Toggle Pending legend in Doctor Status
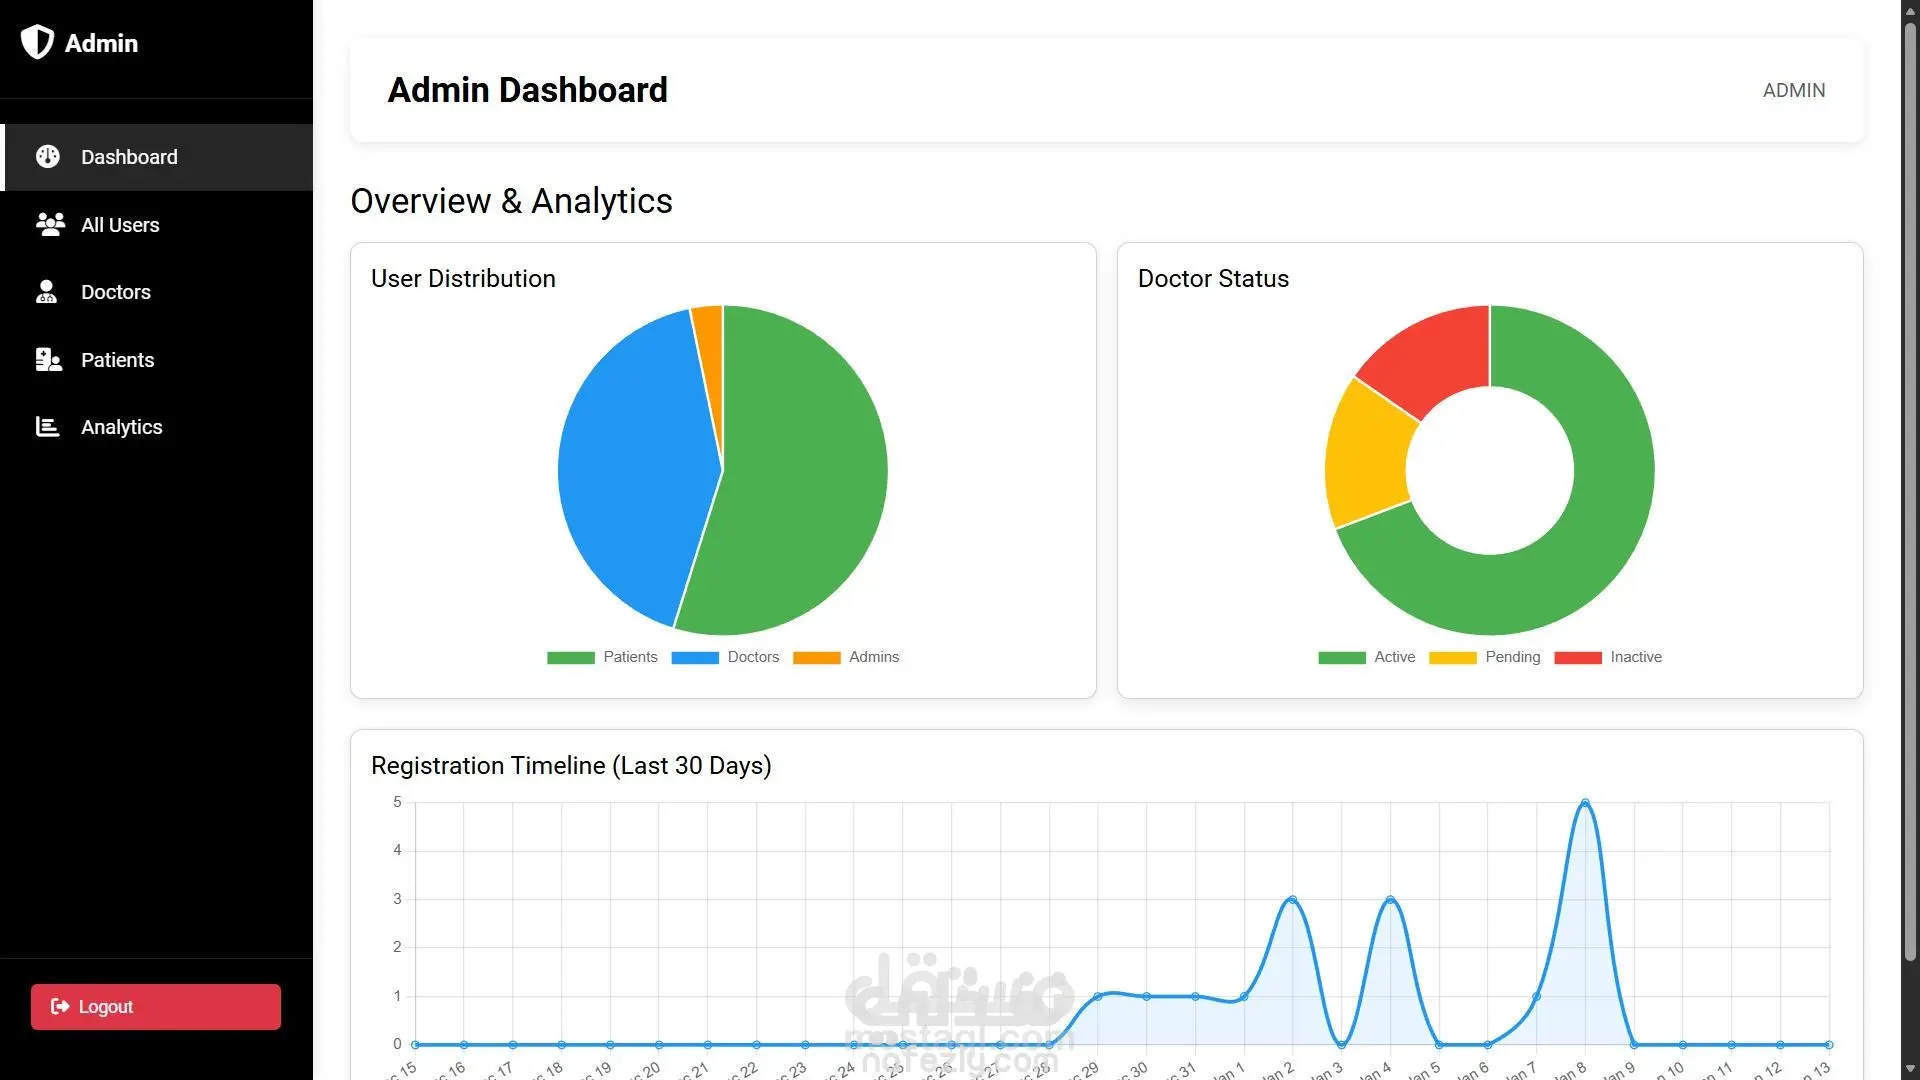This screenshot has width=1920, height=1080. pos(1485,657)
